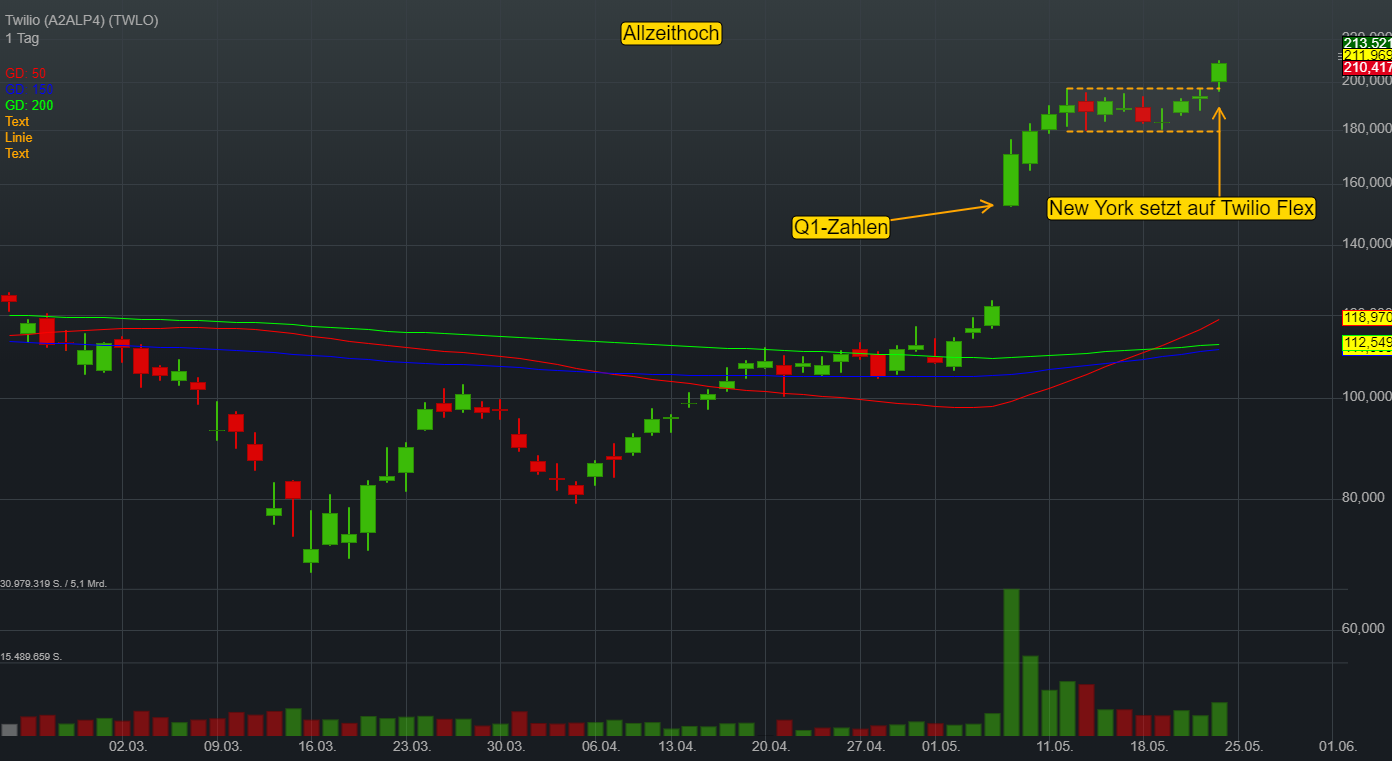Click the green GD: 200 legend entry
This screenshot has width=1392, height=761.
[29, 105]
